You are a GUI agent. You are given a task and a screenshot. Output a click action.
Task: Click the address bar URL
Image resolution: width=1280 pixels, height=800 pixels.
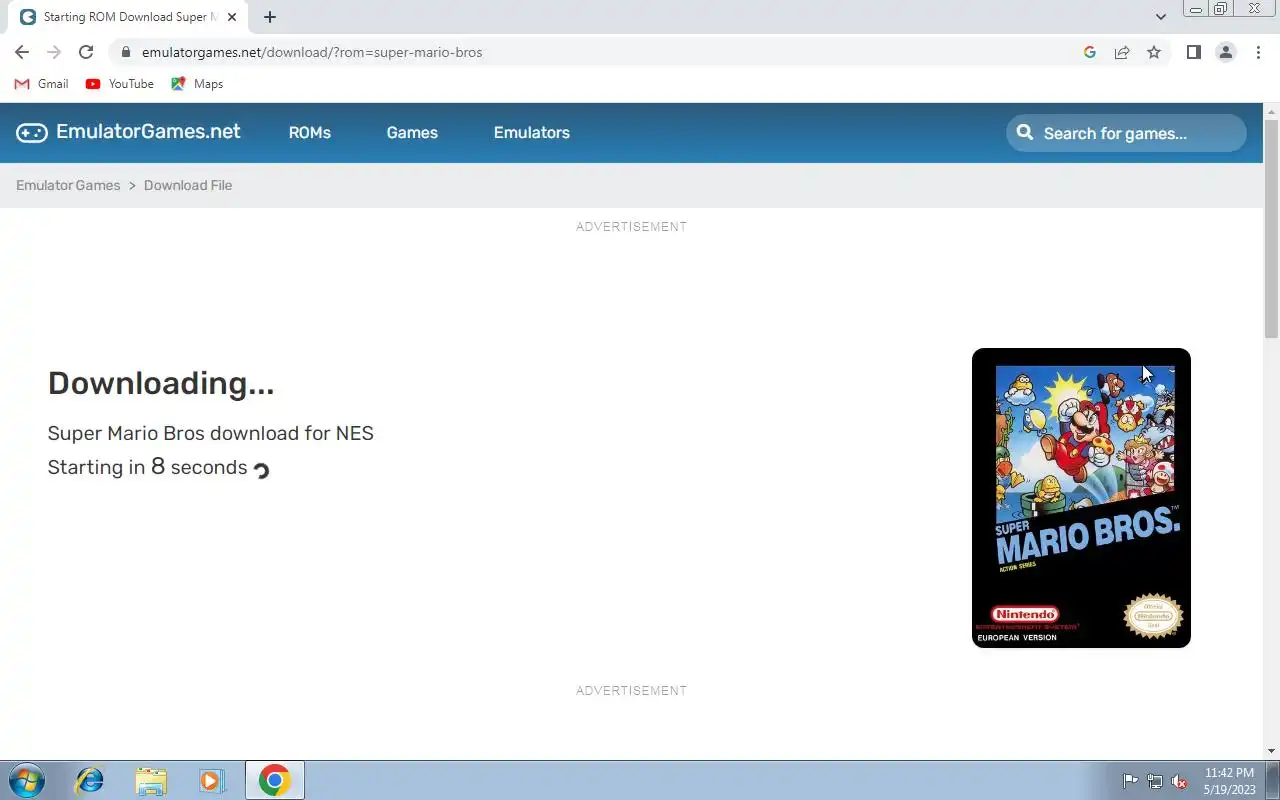click(312, 52)
